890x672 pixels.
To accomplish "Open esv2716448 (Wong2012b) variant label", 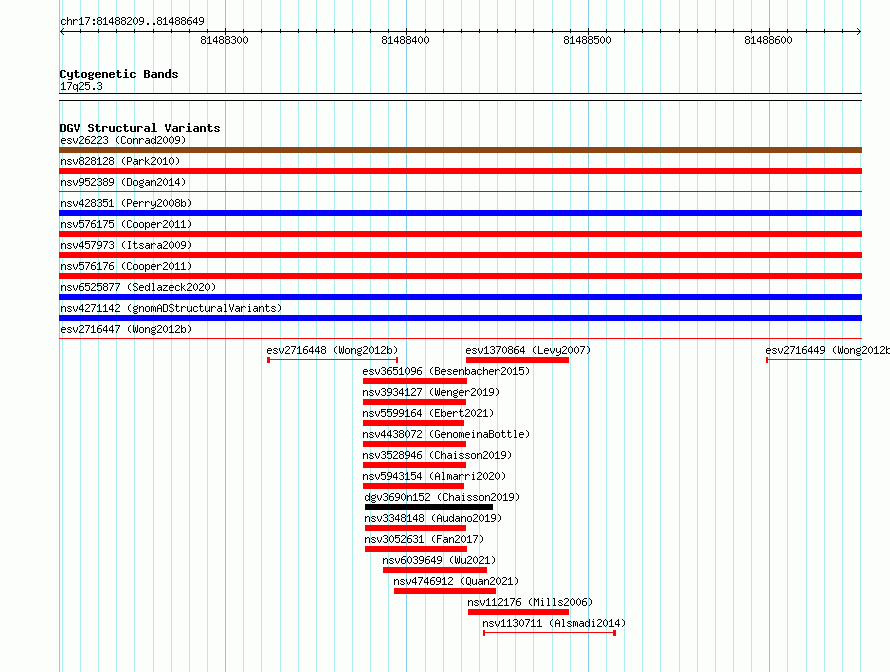I will pyautogui.click(x=332, y=350).
